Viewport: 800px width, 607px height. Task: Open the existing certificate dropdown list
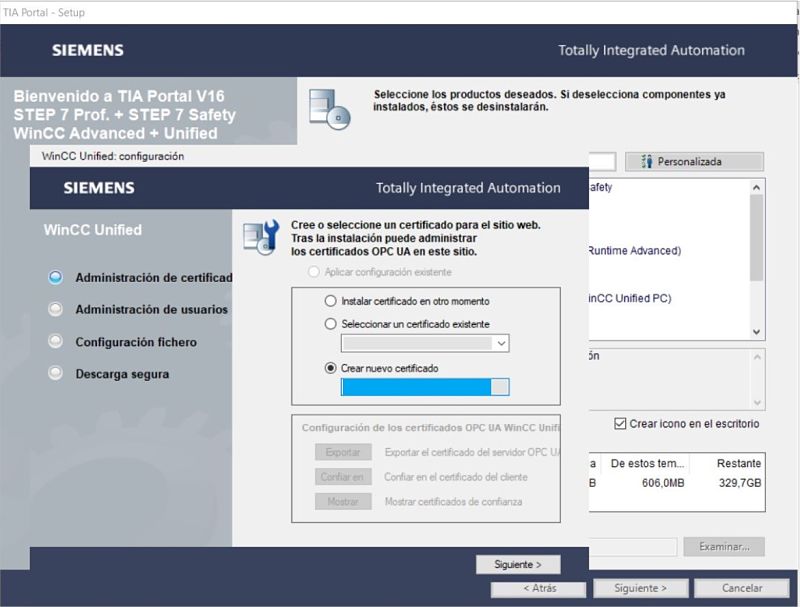tap(501, 344)
